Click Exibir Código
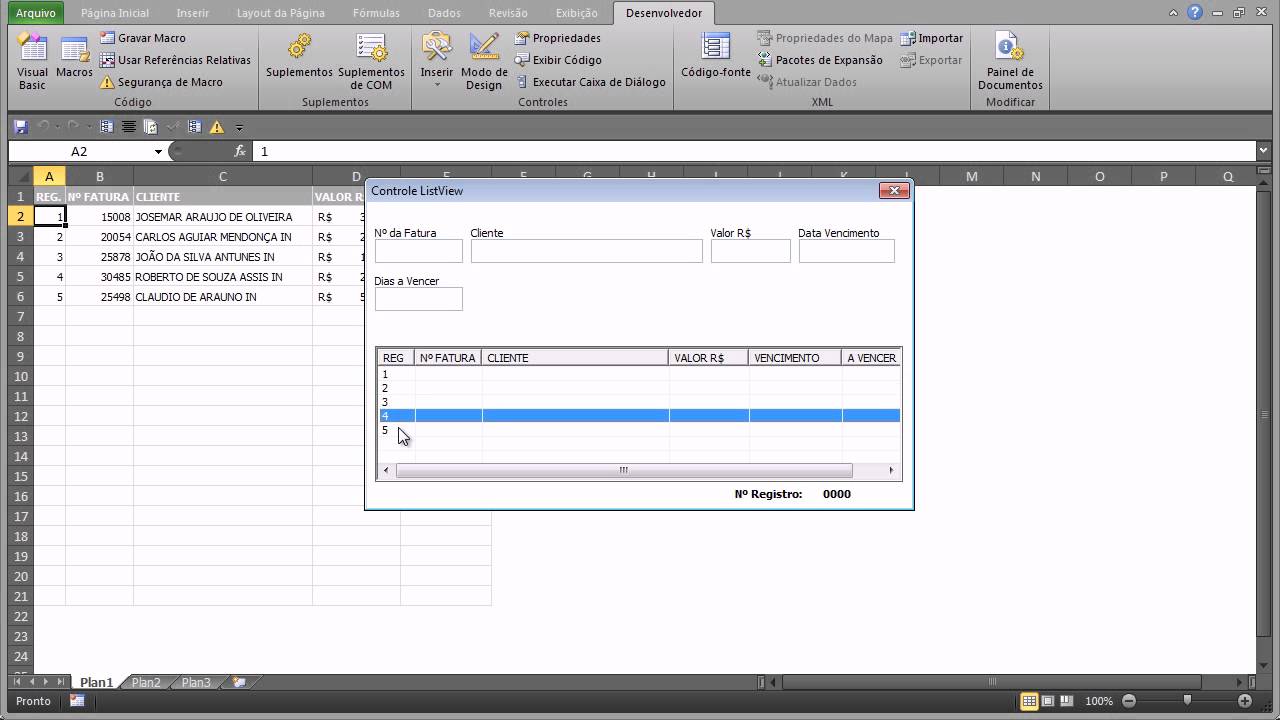 coord(558,60)
